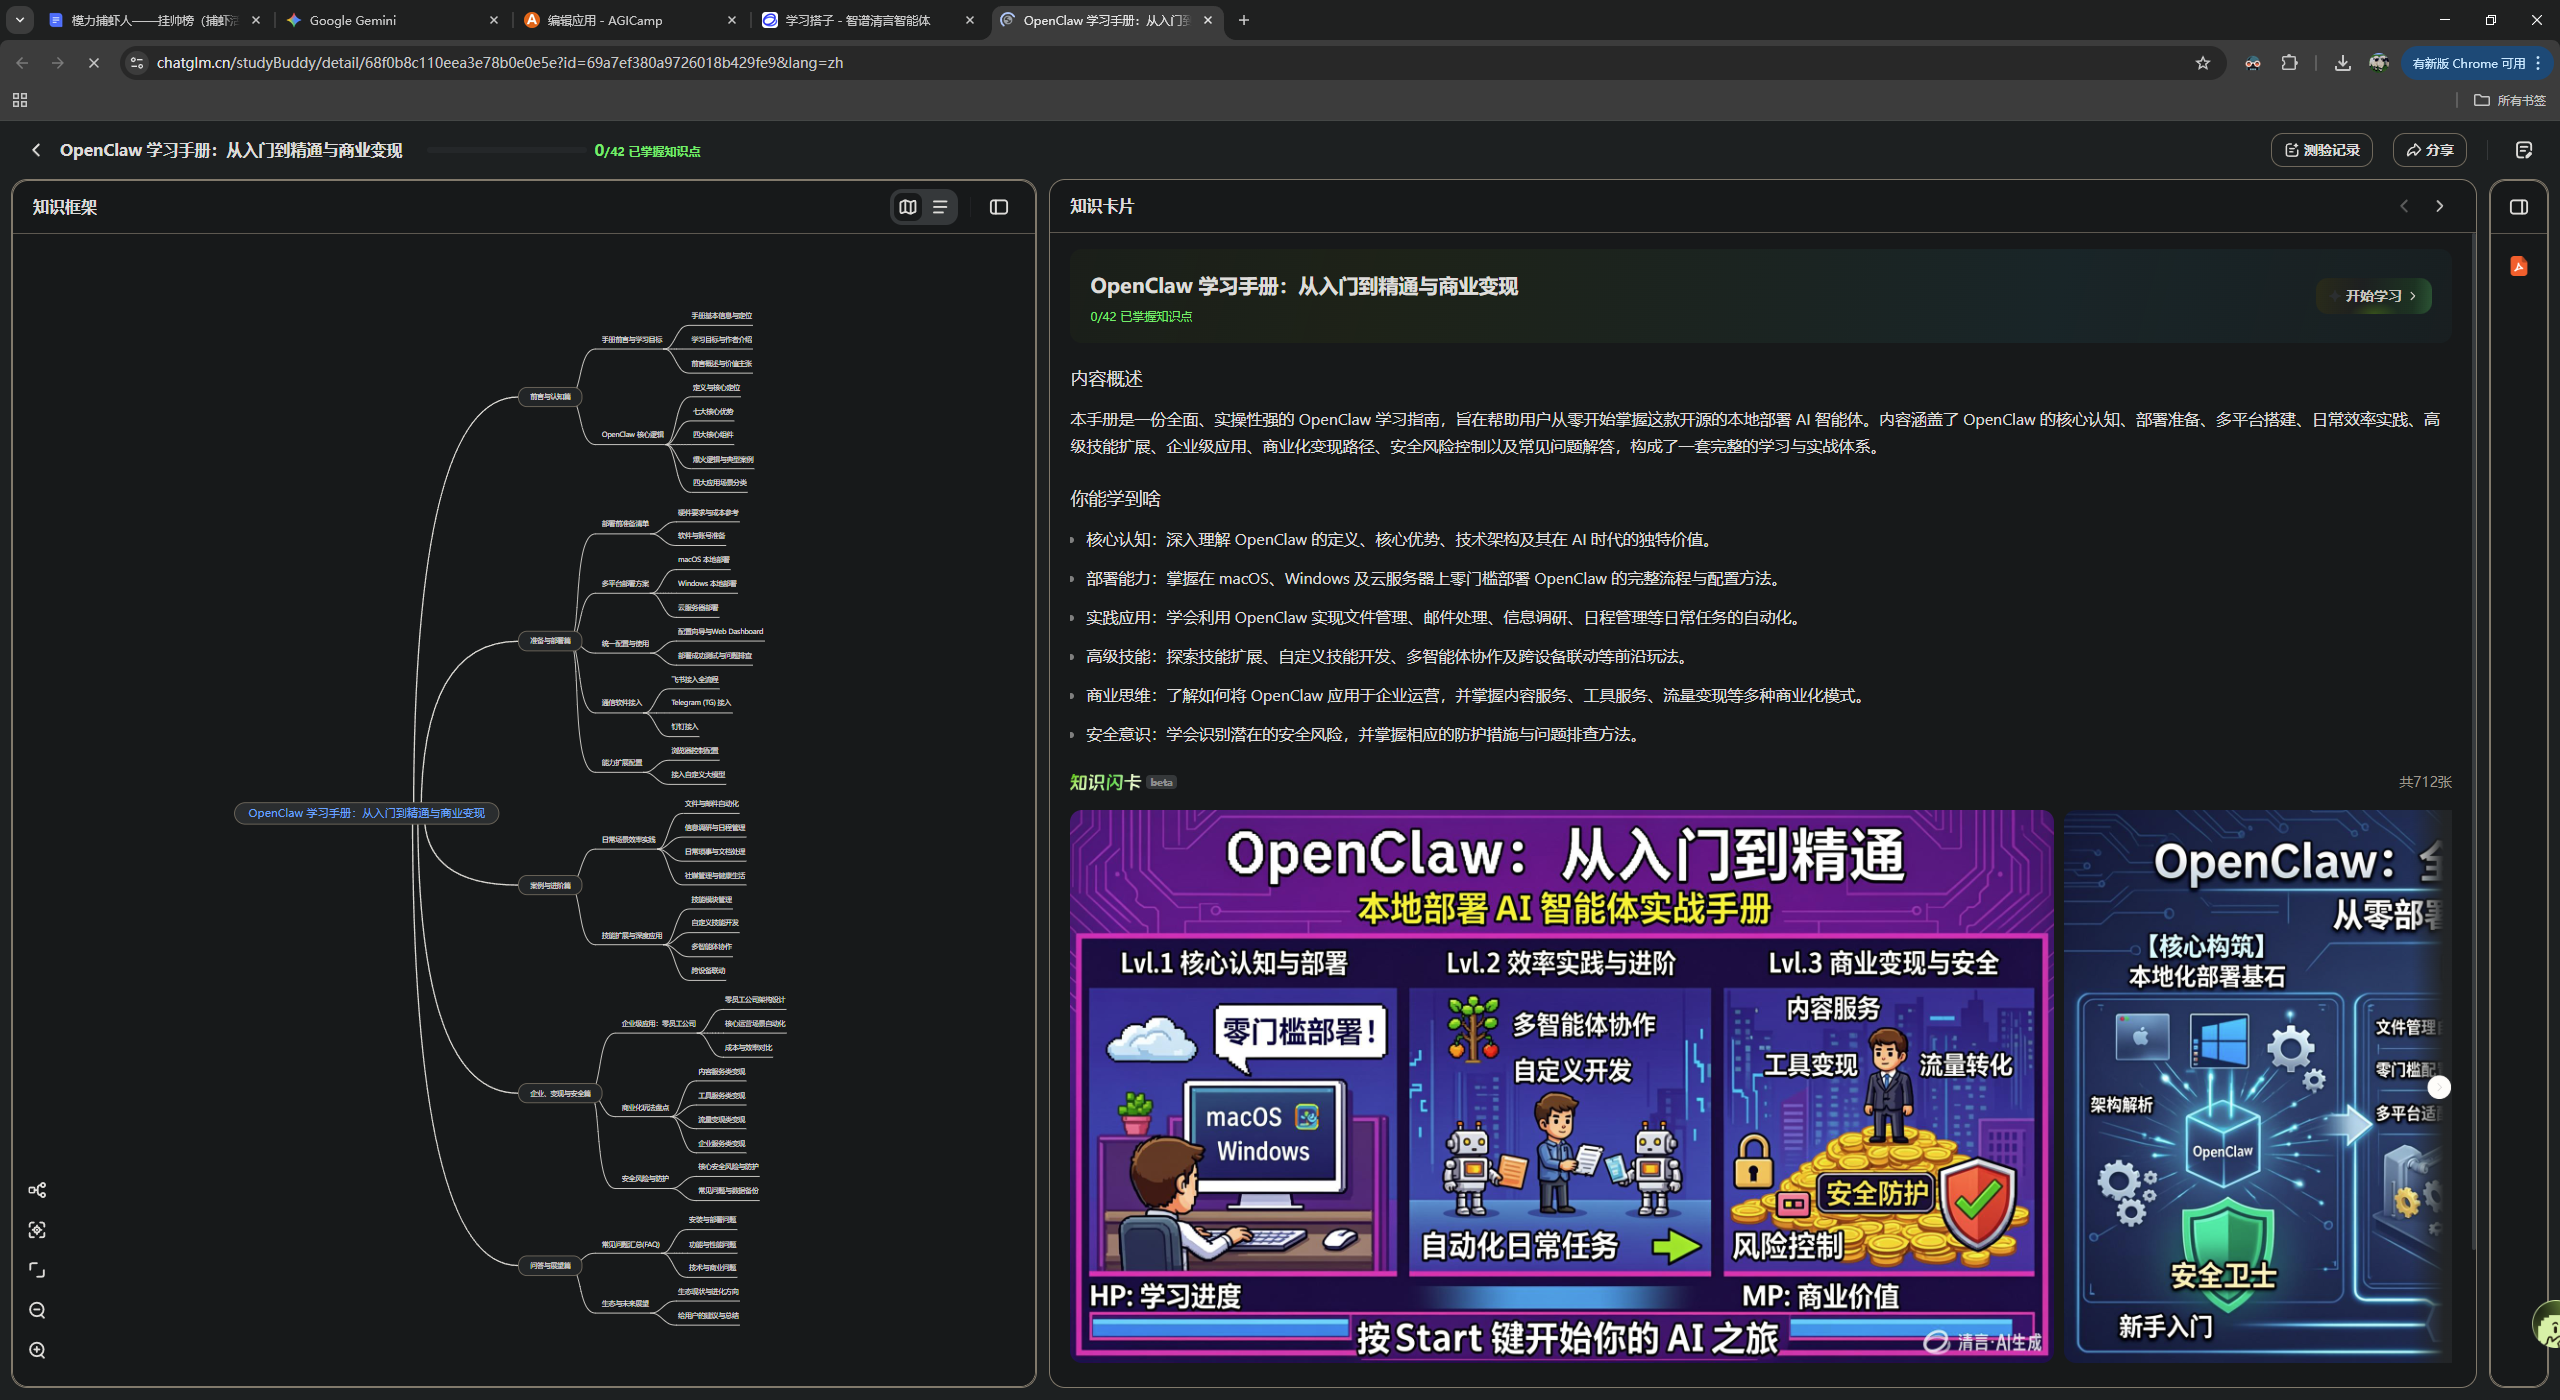Screen dimensions: 2560x1400
Task: Click the 0/42 learning progress bar
Action: tap(507, 149)
